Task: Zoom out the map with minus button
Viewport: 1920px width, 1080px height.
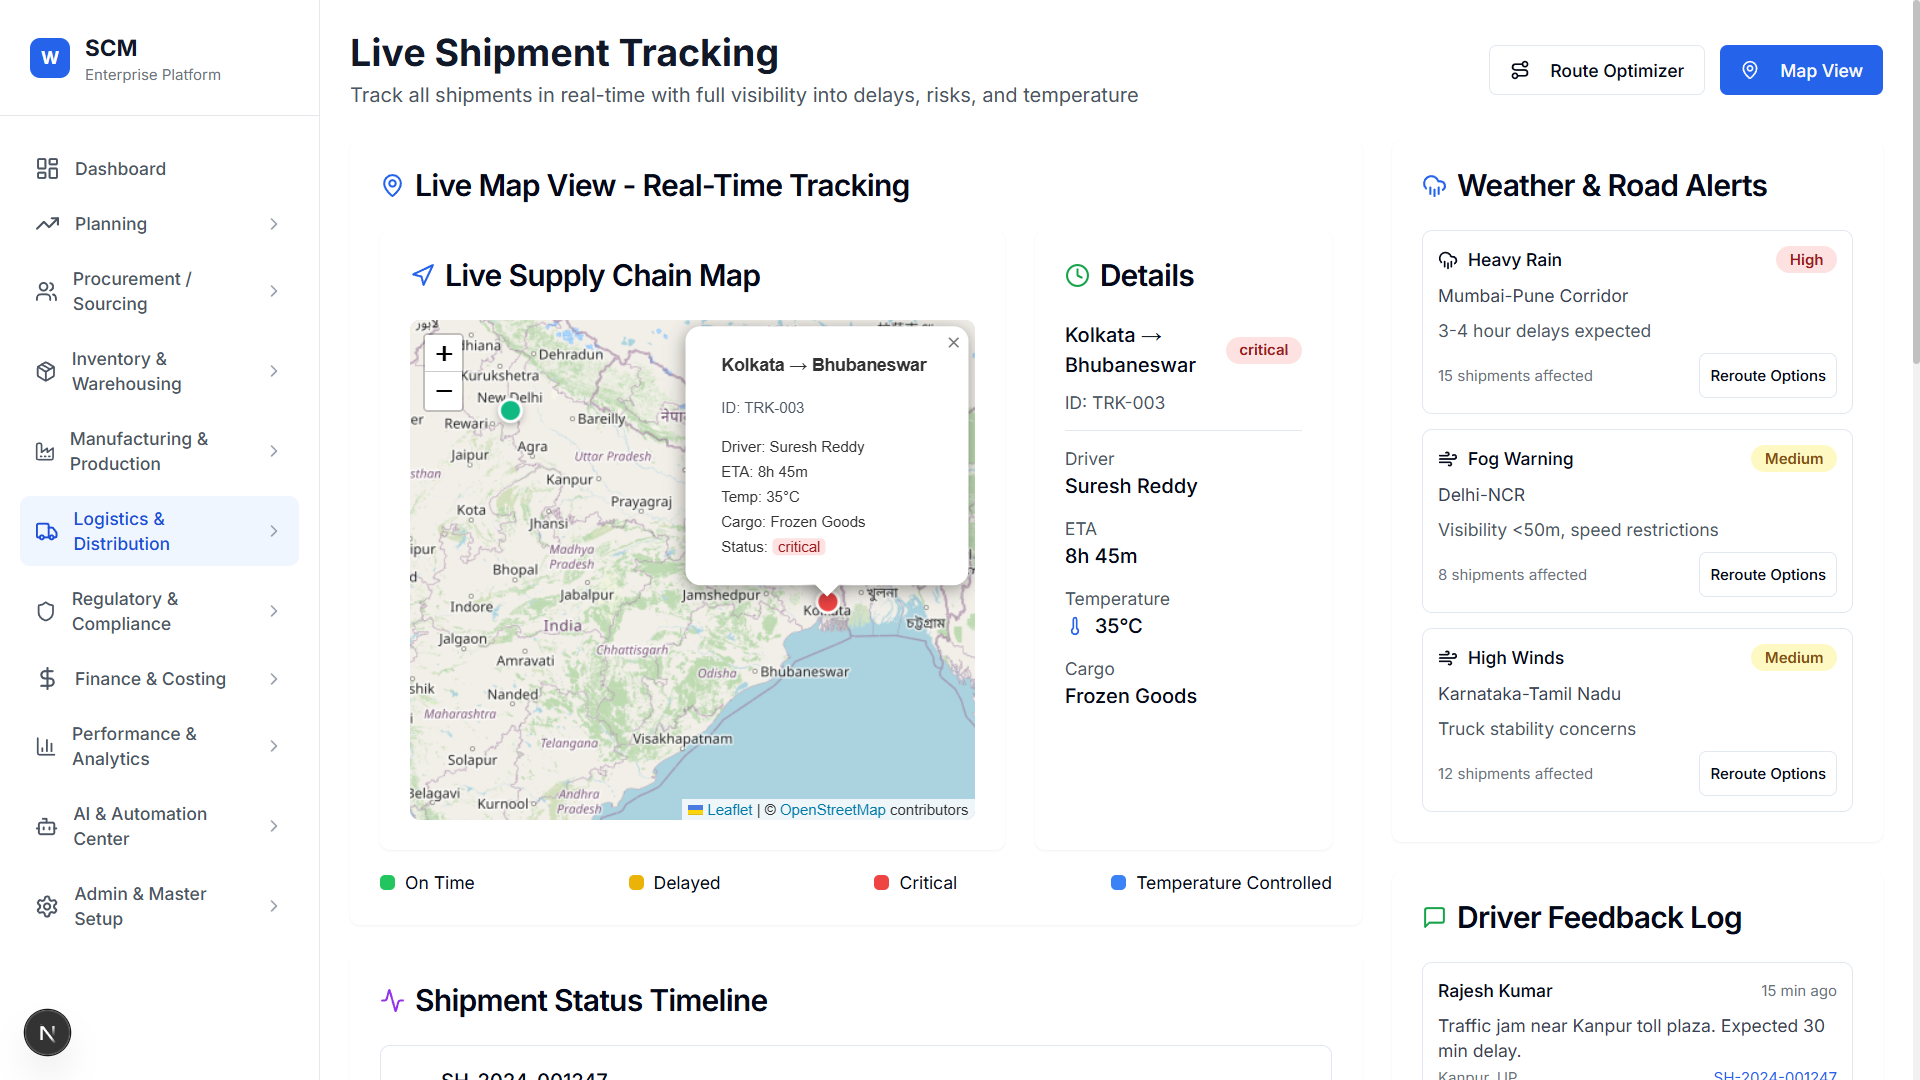Action: 444,391
